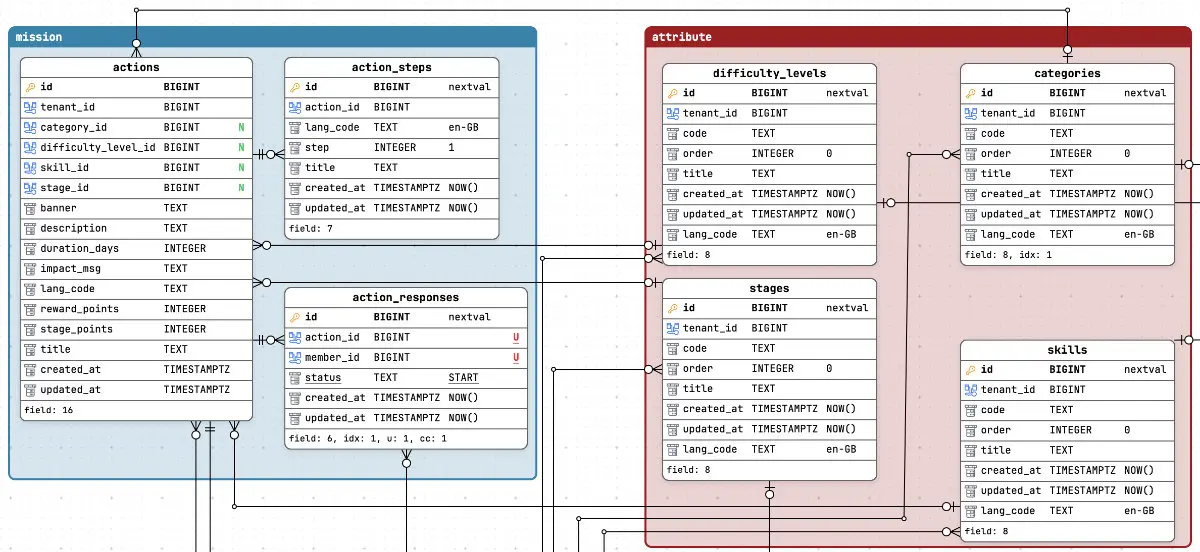Select the mission group header
Screen dimensions: 1200x552
[272, 37]
